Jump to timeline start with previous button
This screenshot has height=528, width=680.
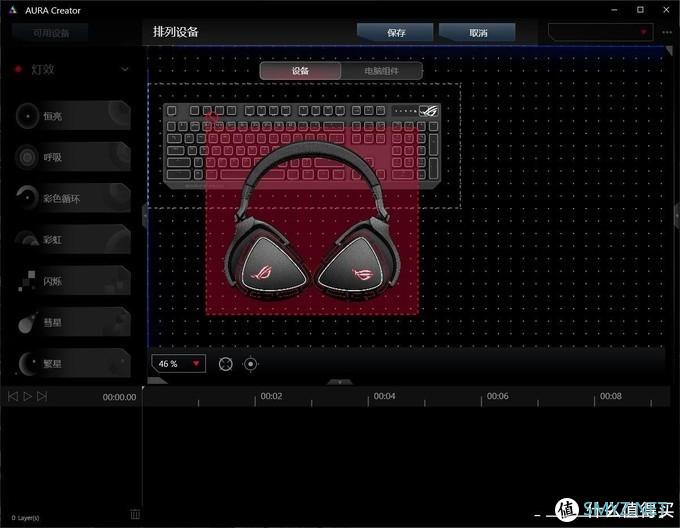13,396
